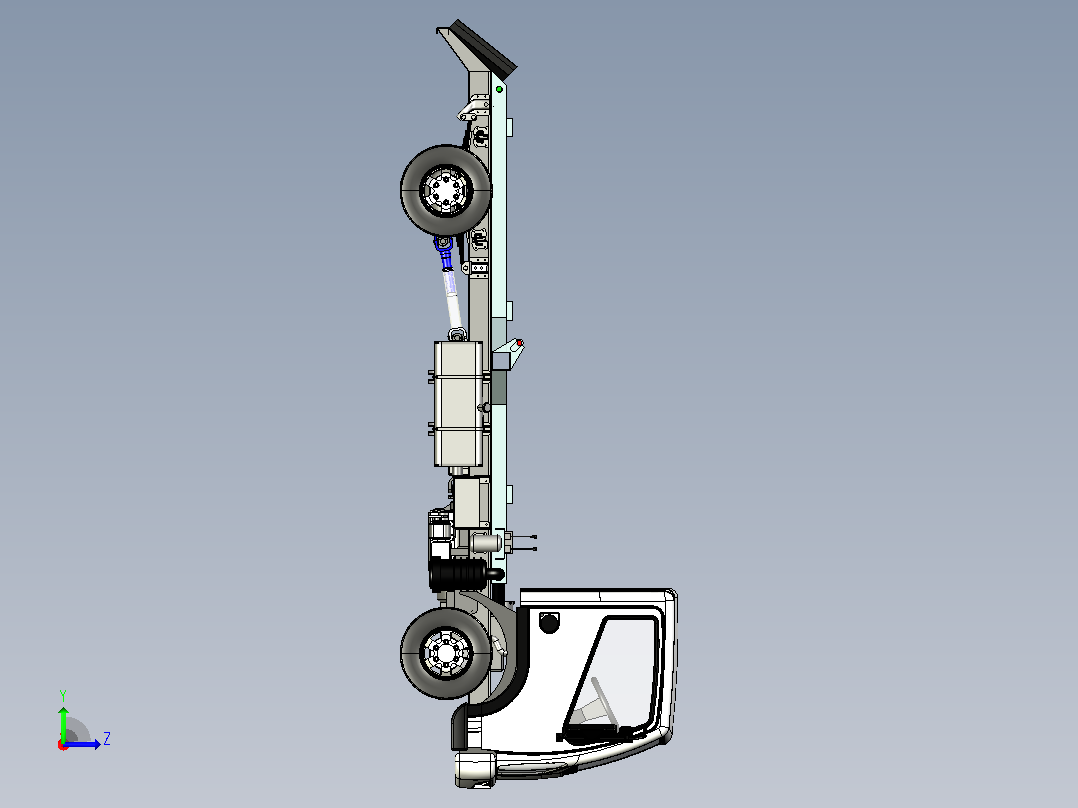Select the black ribbed cylinder above the lower wheel
Image resolution: width=1078 pixels, height=808 pixels.
tap(457, 574)
